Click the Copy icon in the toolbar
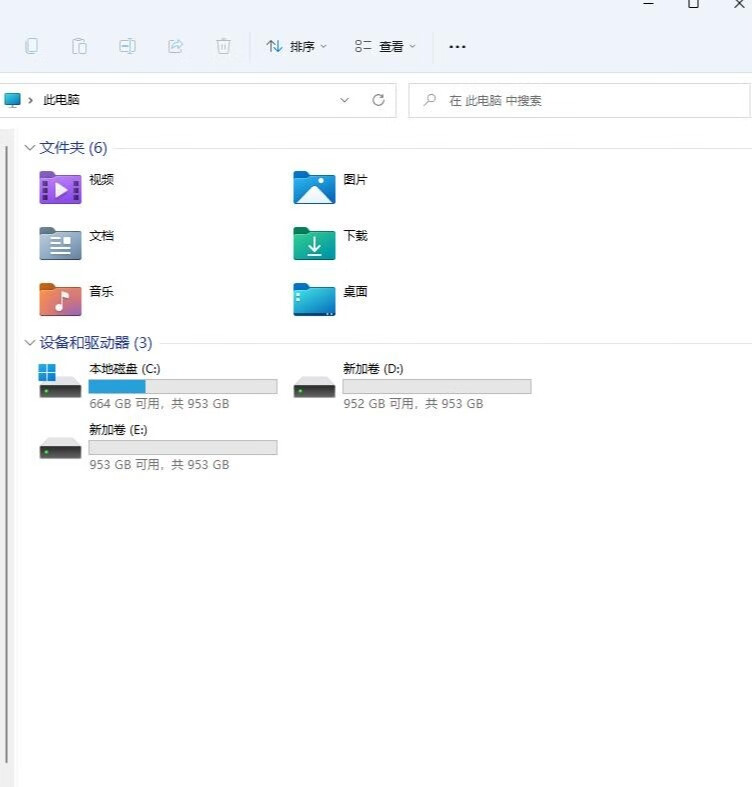752x787 pixels. 32,46
